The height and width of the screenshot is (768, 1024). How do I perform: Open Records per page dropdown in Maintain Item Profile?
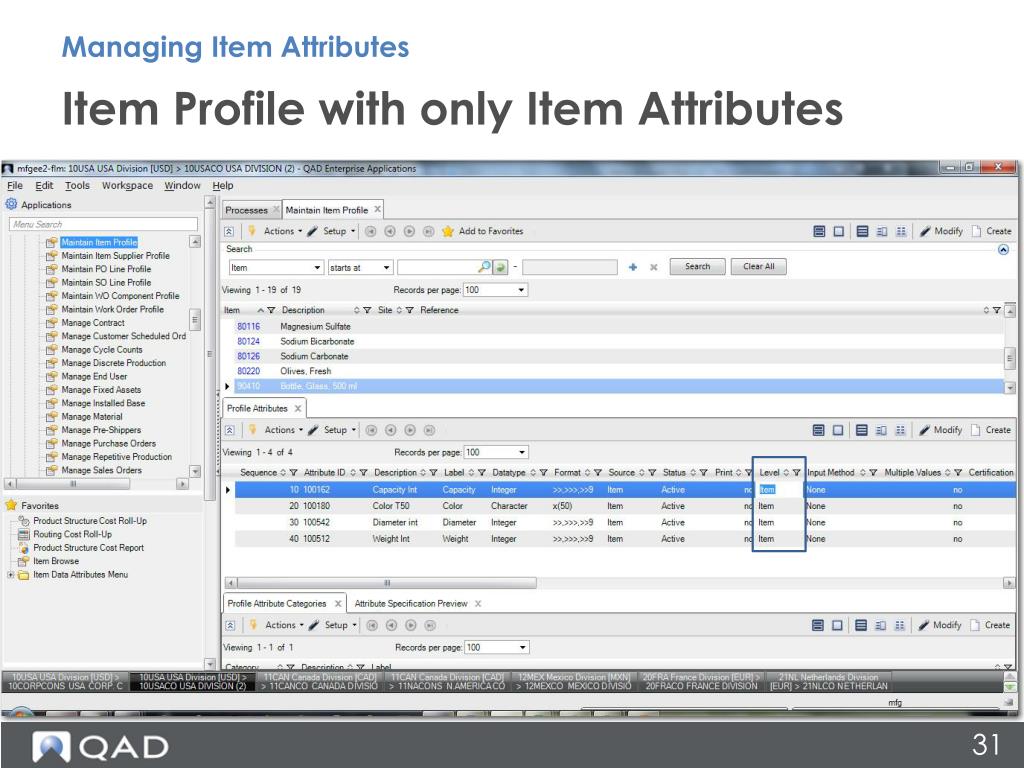pos(521,290)
